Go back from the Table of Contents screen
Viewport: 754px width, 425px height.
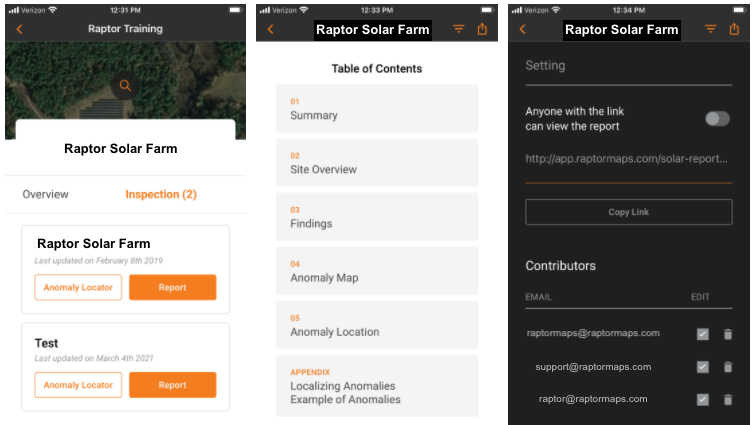[270, 29]
